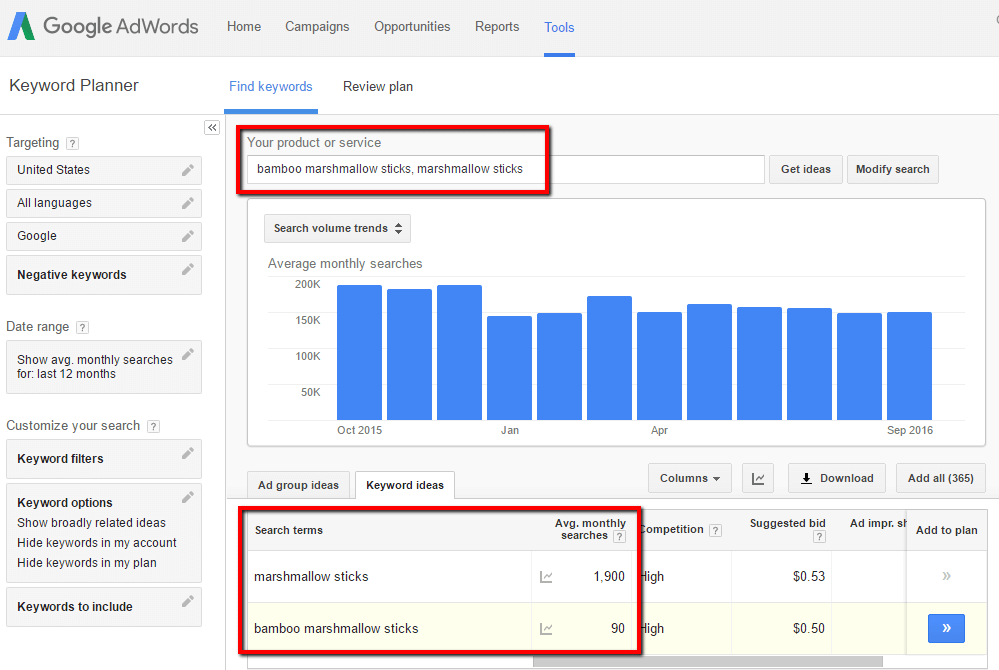999x670 pixels.
Task: Show trend chart for bamboo marshmallow sticks
Action: 546,629
